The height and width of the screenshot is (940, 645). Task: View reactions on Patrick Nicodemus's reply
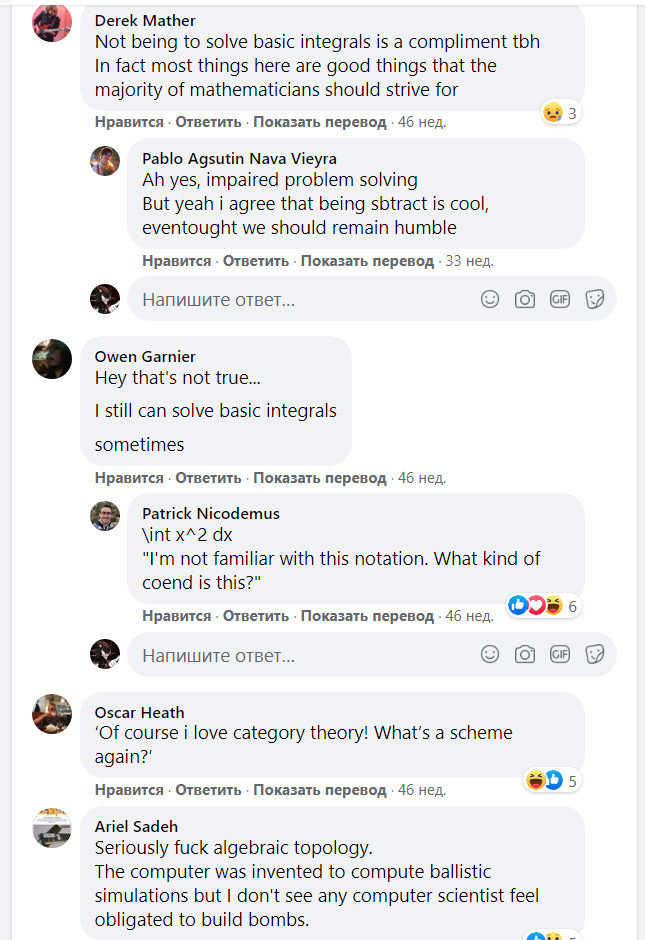point(544,606)
